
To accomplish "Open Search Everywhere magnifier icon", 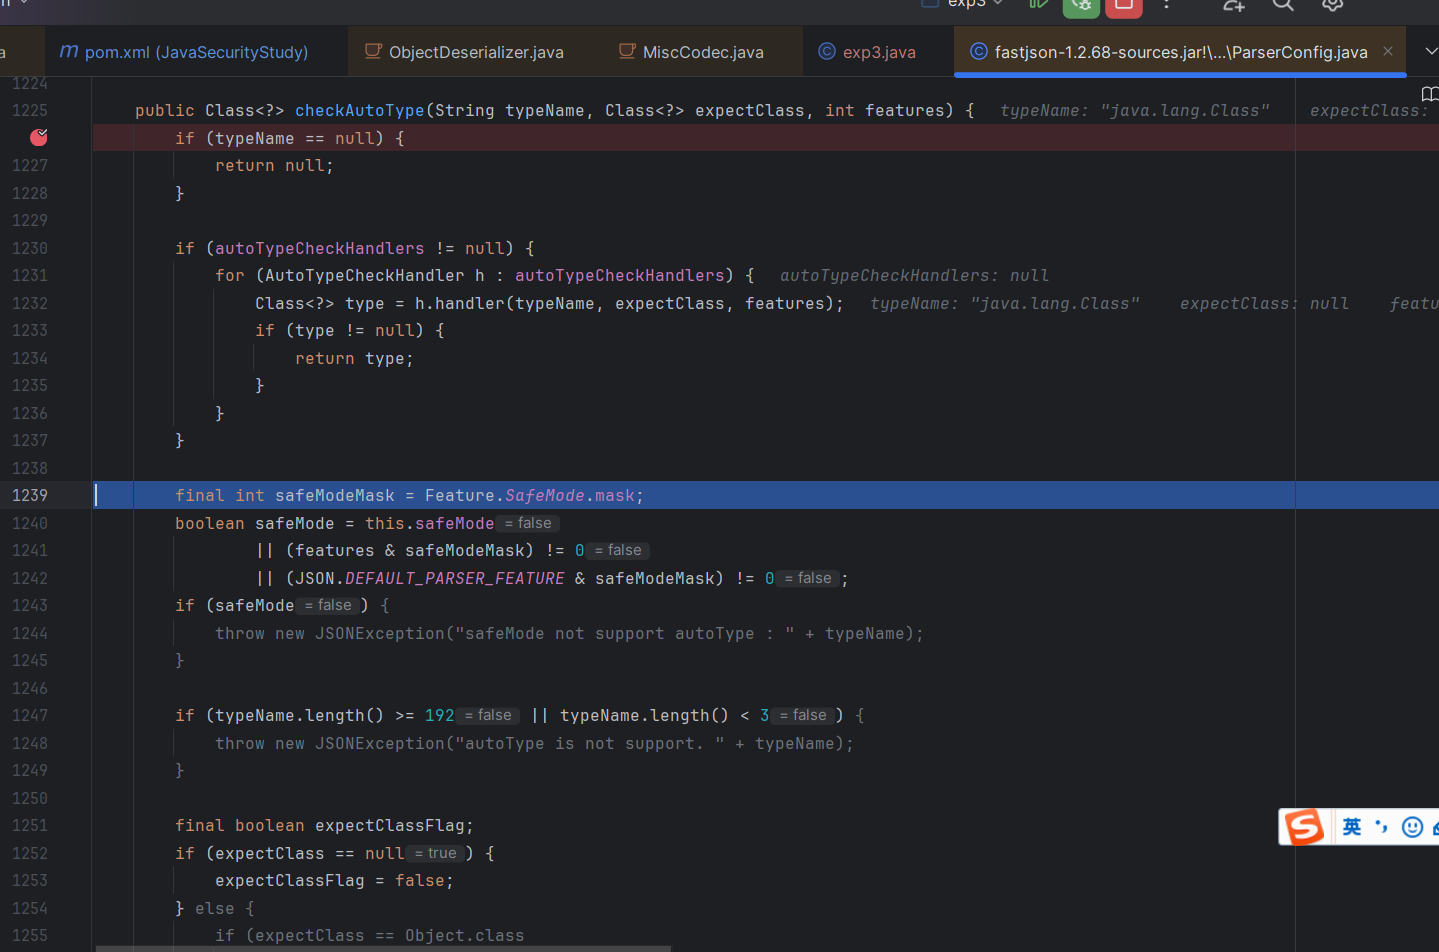I will pos(1283,4).
